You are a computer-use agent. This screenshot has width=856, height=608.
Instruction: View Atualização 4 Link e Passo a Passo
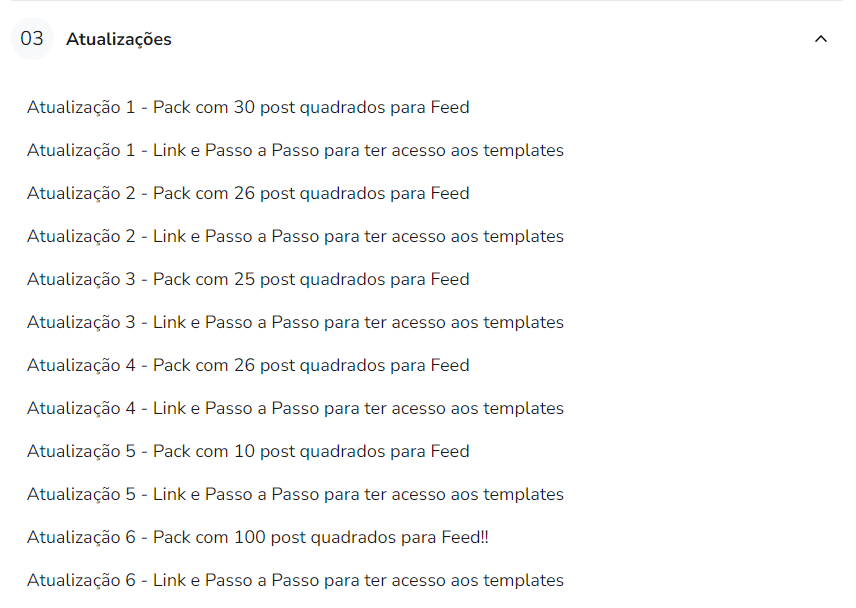point(295,408)
